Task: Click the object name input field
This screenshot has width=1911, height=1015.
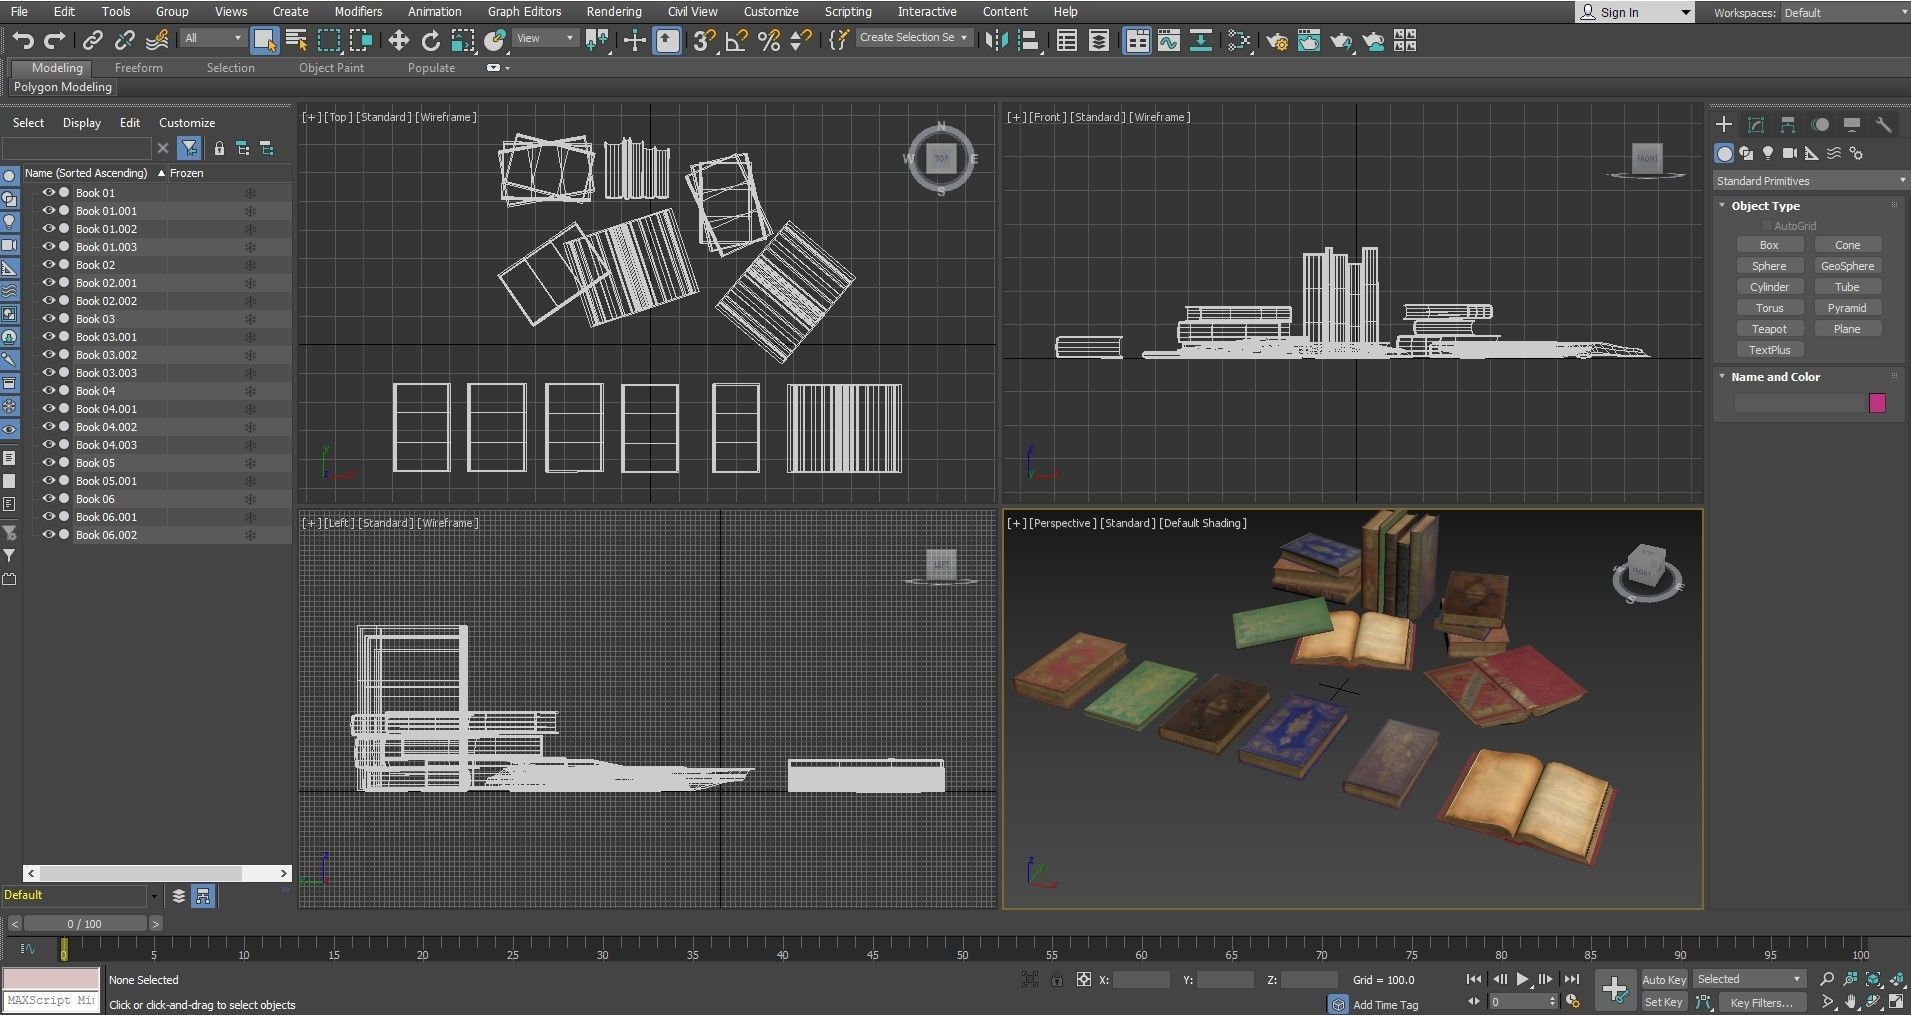Action: pyautogui.click(x=1800, y=403)
